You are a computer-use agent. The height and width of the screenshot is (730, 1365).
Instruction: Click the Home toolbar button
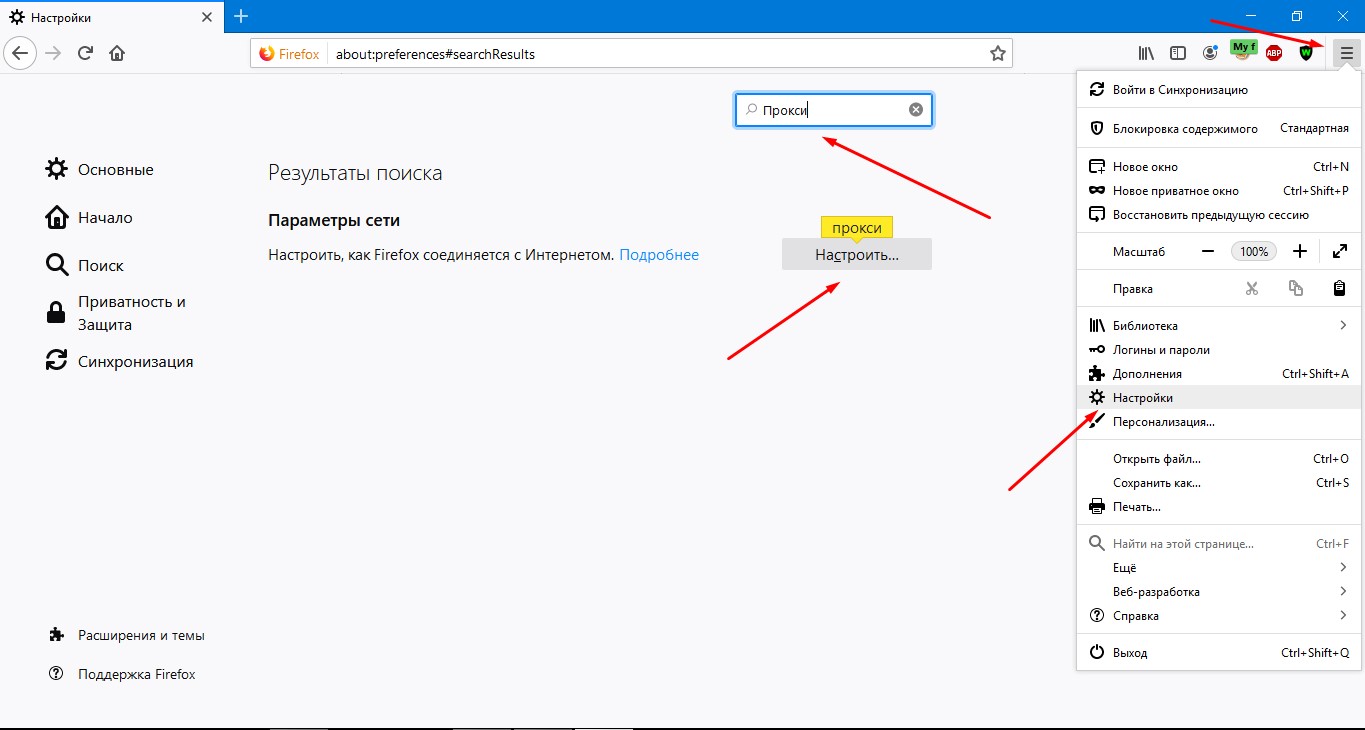[x=117, y=54]
